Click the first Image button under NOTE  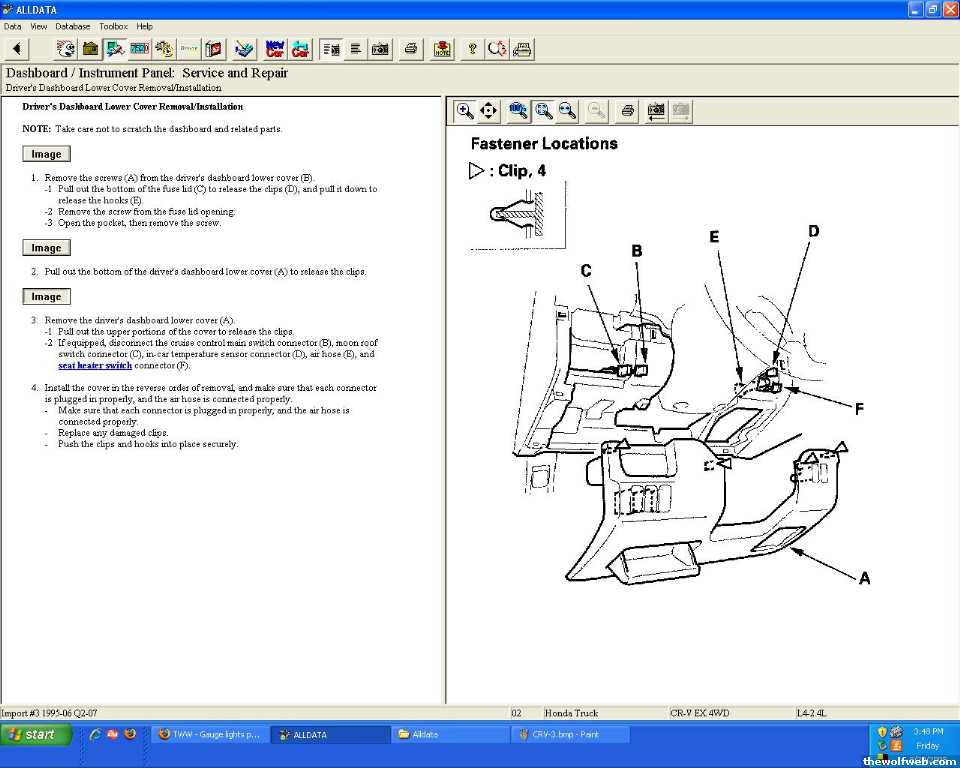coord(46,154)
